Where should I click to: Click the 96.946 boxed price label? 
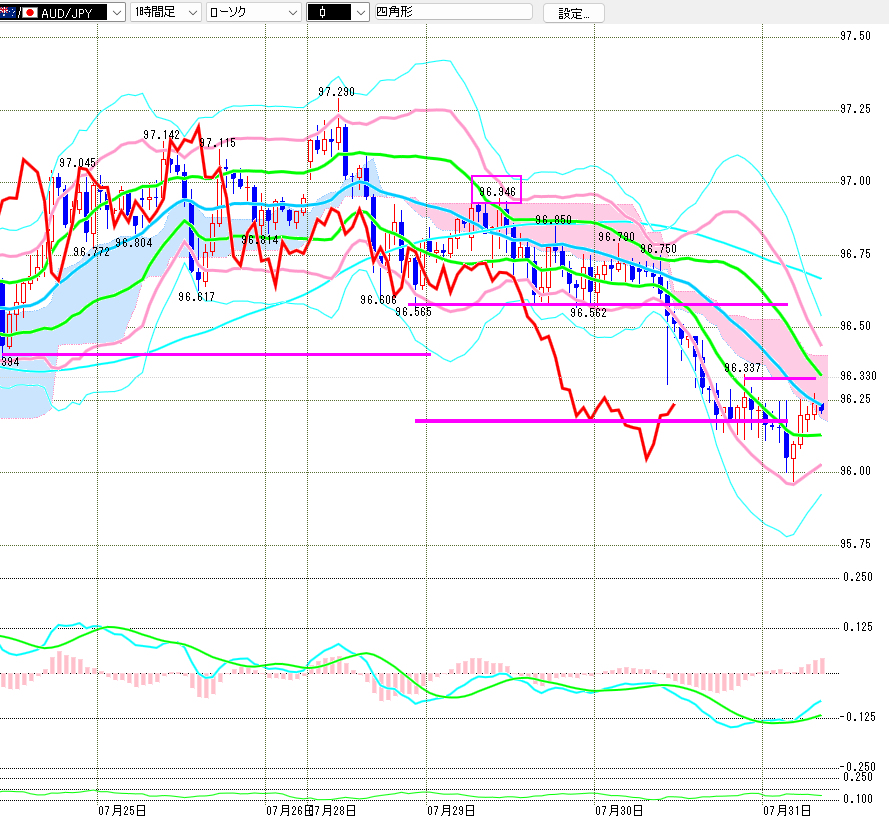click(497, 192)
